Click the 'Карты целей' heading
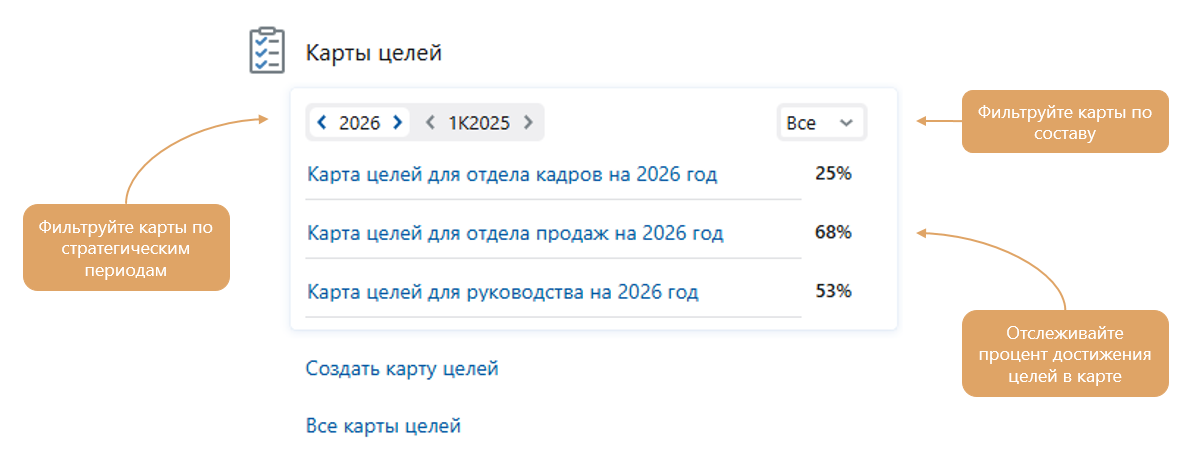1192x460 pixels. pos(373,53)
